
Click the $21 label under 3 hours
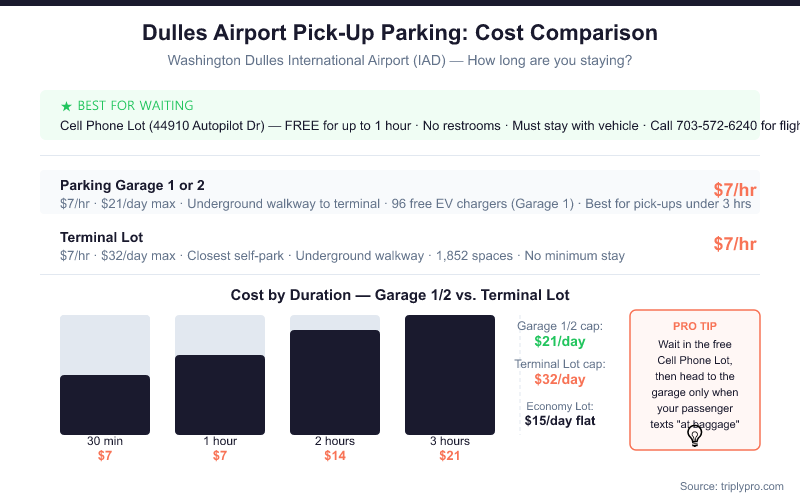[x=450, y=456]
